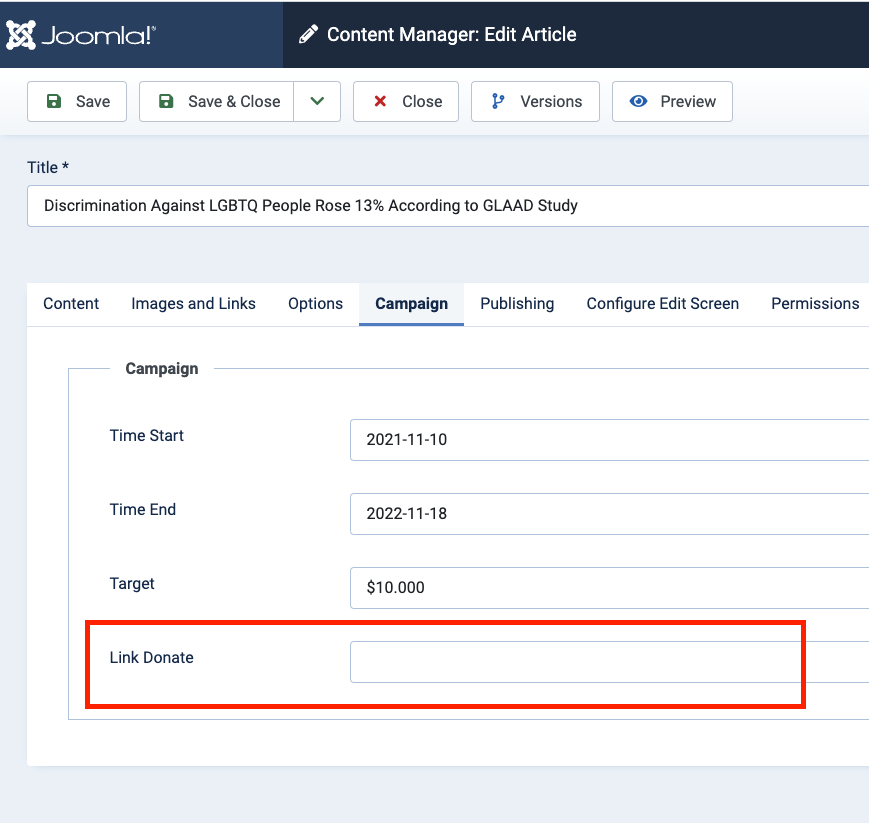
Task: Click the Joomla! logo
Action: pyautogui.click(x=81, y=35)
